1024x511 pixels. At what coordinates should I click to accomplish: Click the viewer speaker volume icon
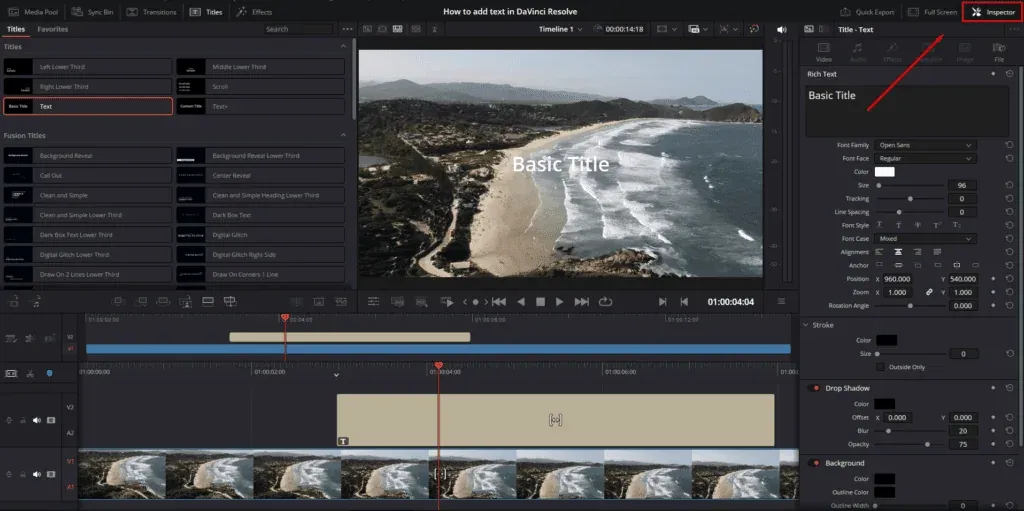pos(782,29)
